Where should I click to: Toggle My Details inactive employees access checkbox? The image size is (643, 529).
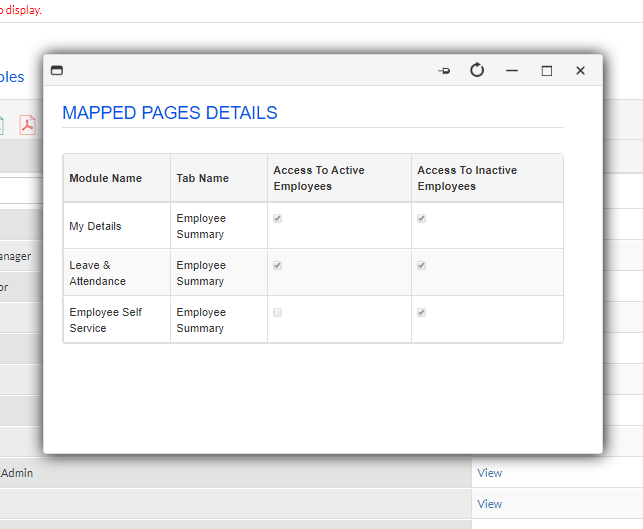[x=422, y=219]
